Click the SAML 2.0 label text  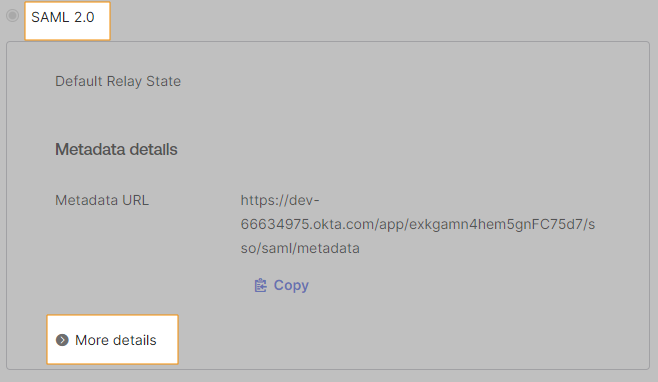coord(63,17)
